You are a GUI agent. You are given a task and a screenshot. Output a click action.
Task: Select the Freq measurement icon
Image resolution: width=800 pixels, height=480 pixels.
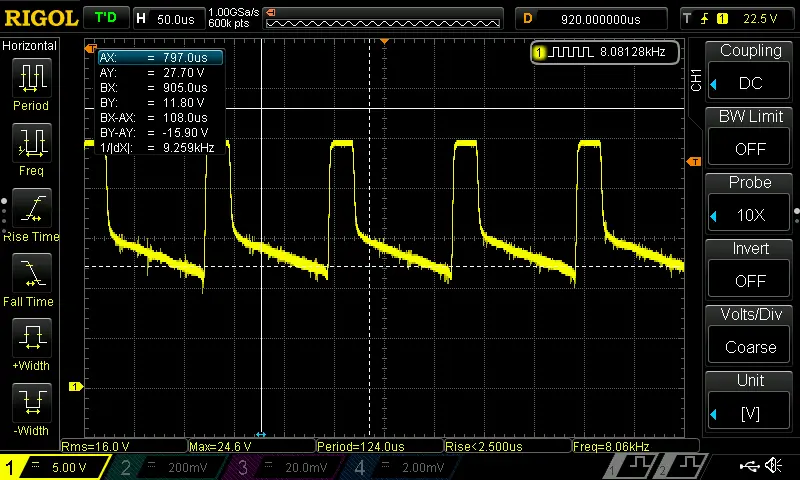point(32,143)
